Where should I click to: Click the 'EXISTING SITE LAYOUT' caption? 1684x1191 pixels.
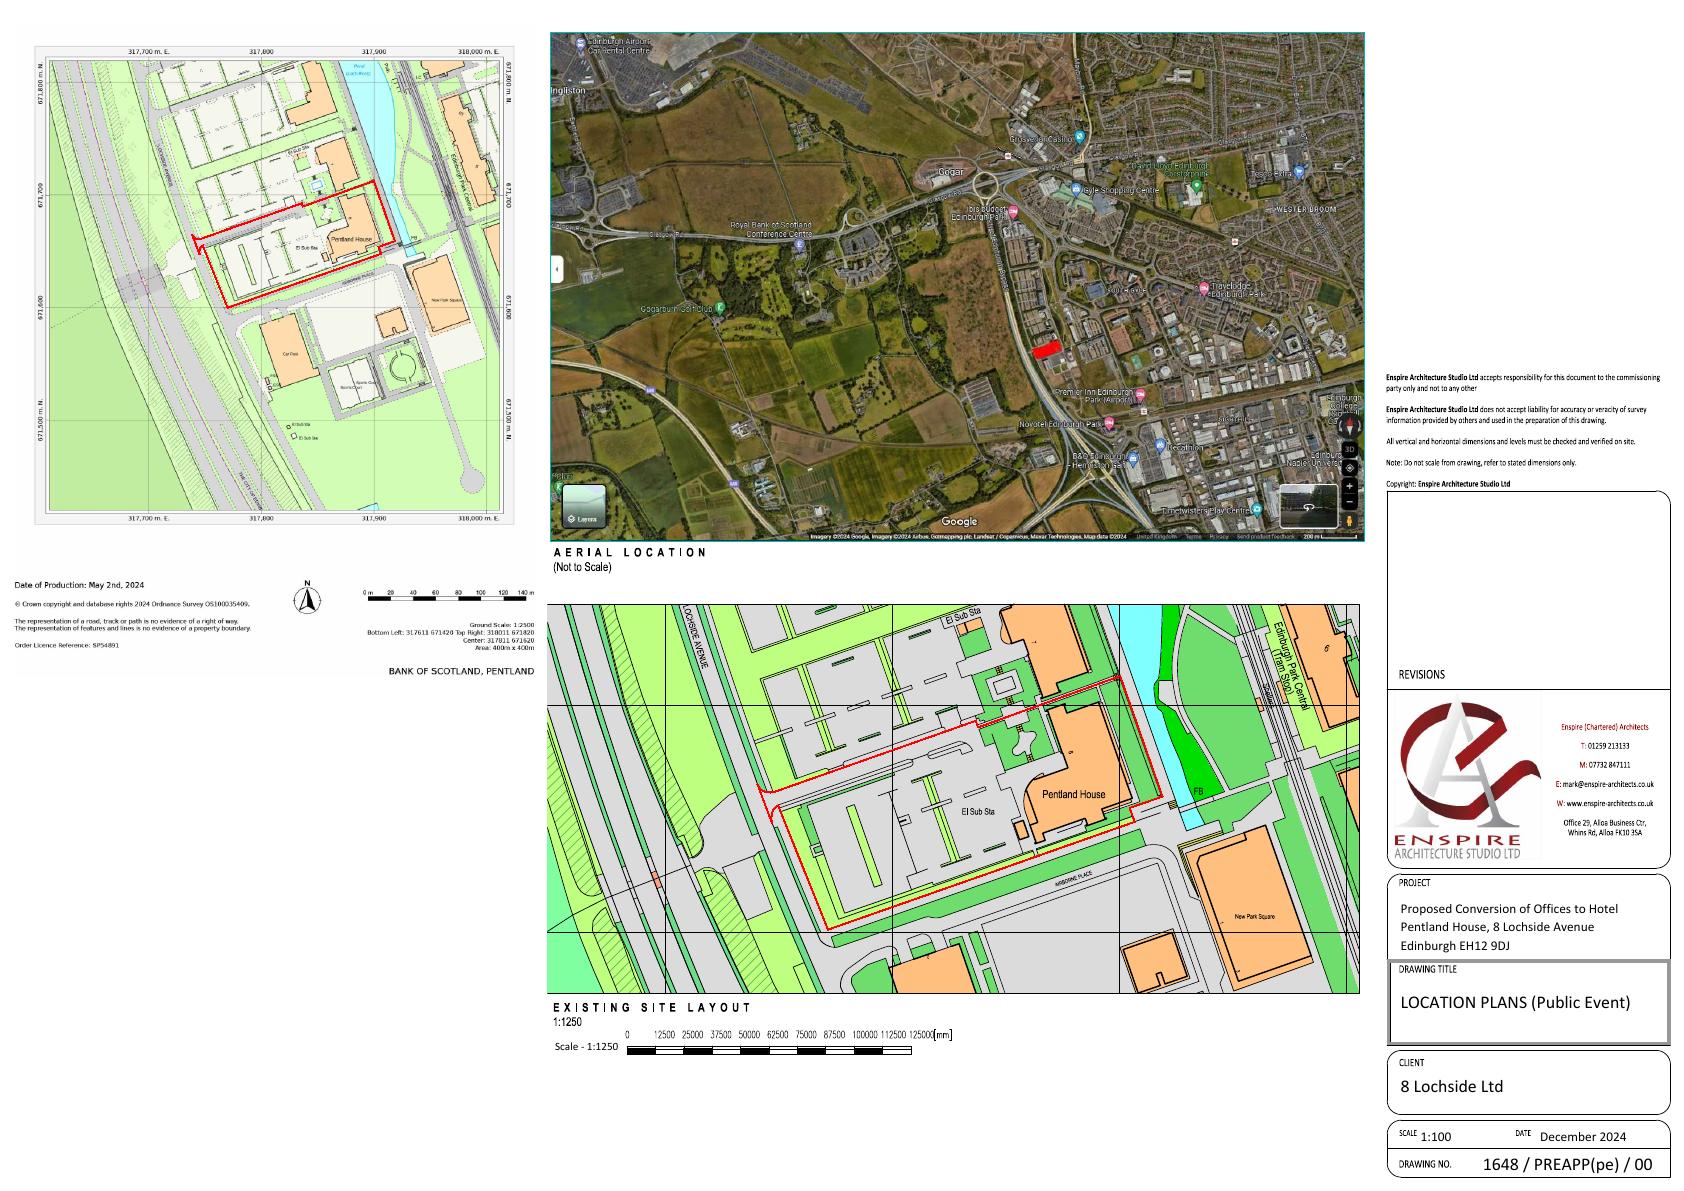coord(651,1008)
